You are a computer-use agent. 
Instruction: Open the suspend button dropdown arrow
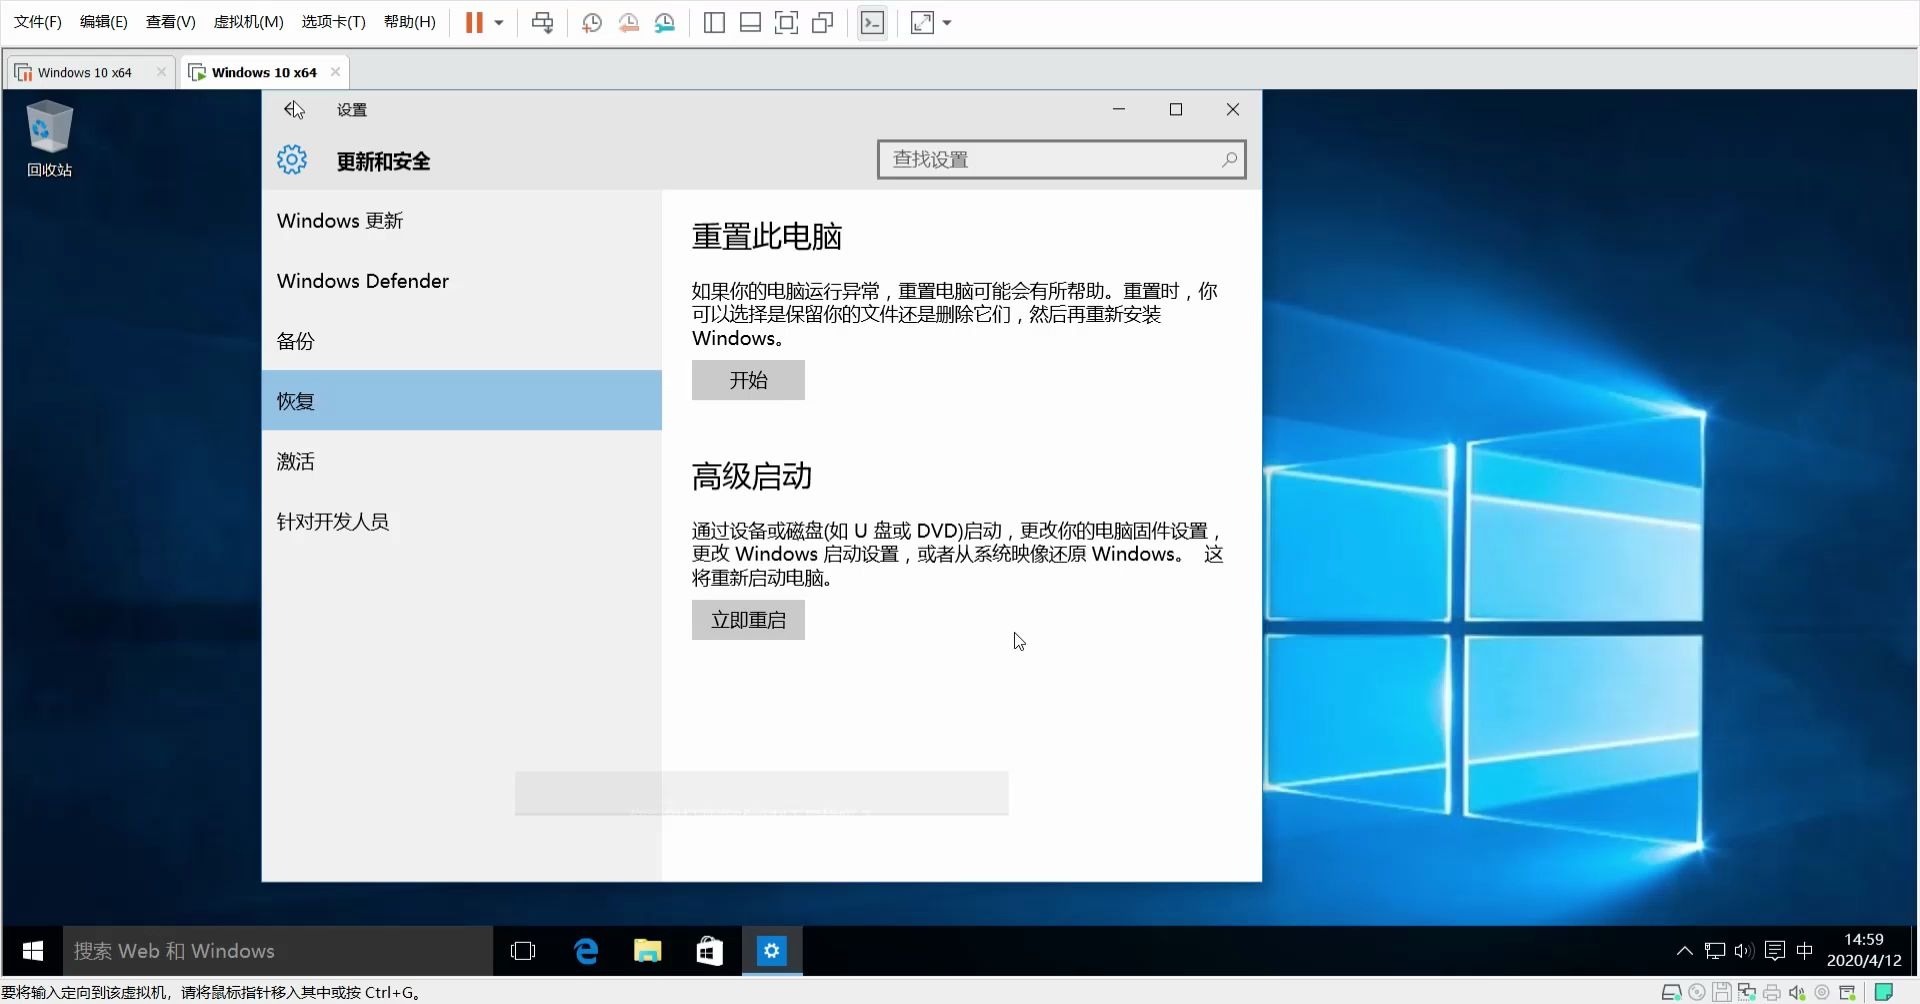tap(498, 22)
